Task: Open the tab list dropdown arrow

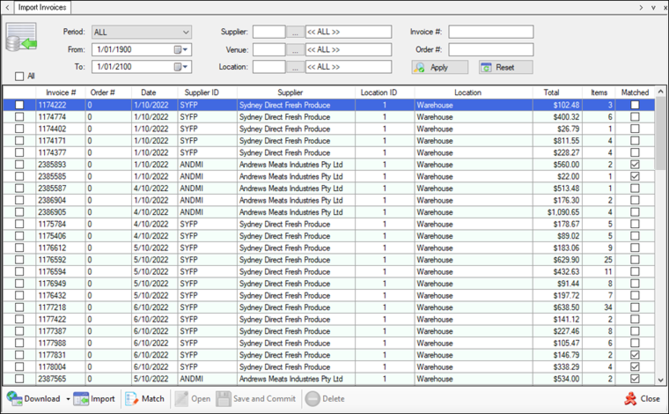Action: tap(653, 8)
